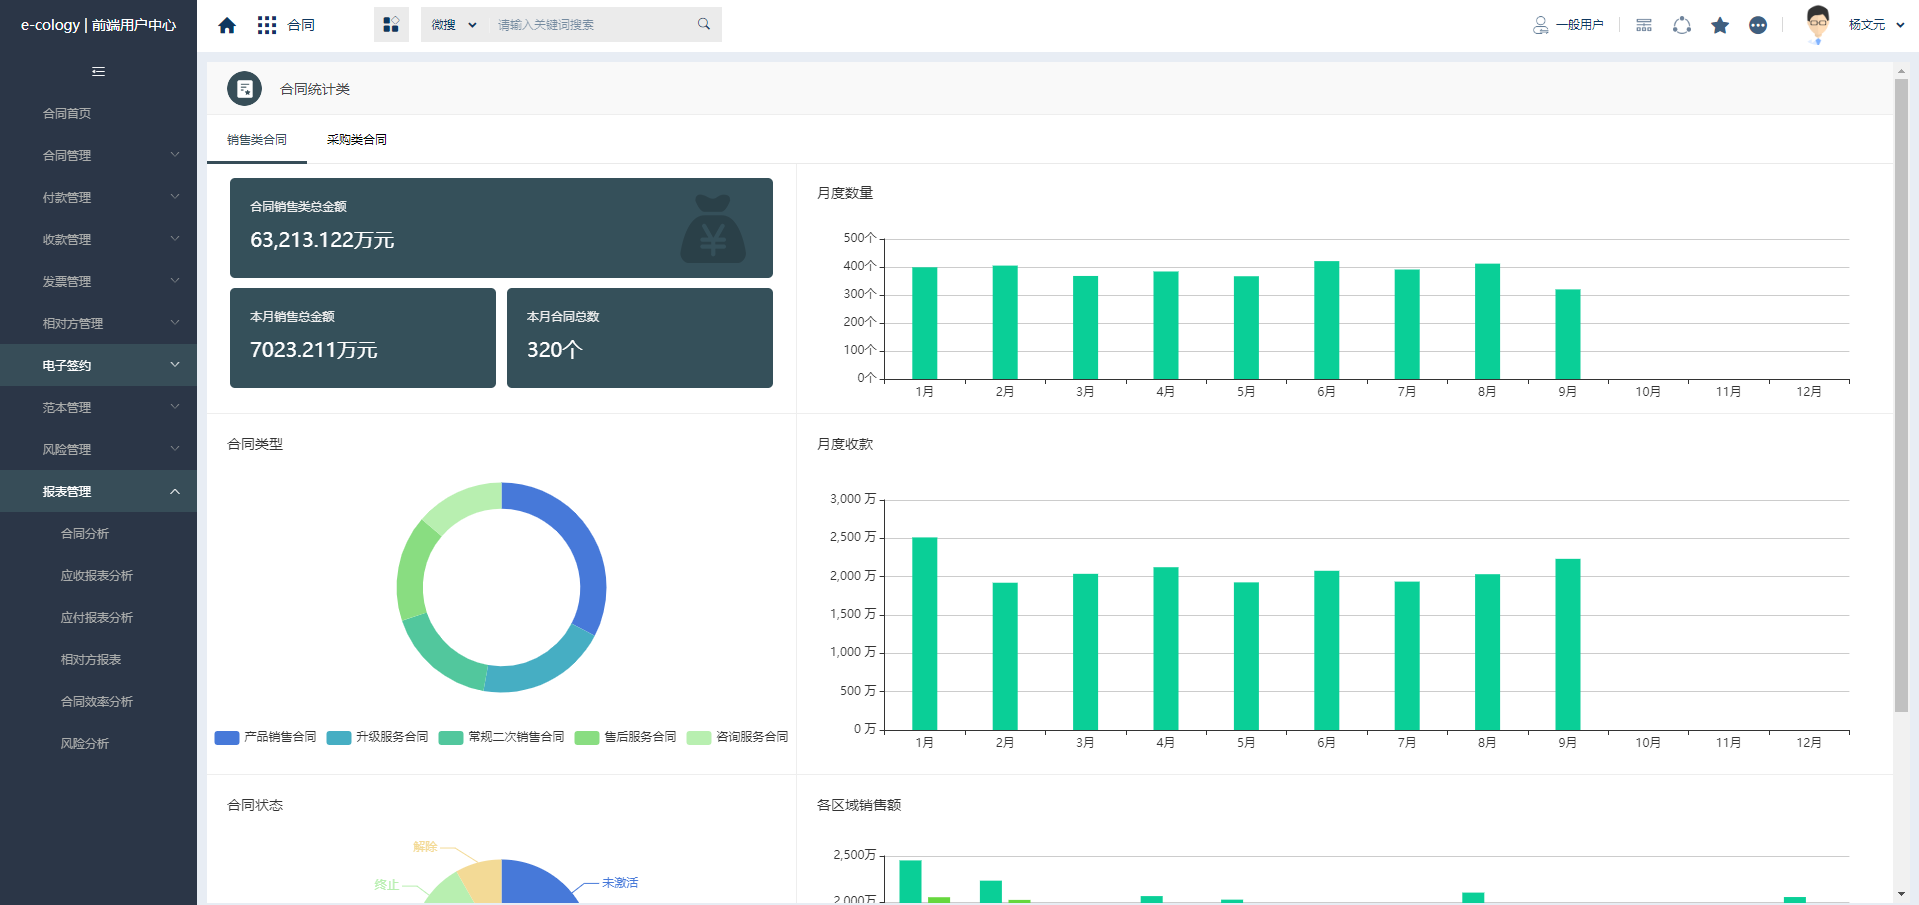Click the 合同销售类总金额 card

501,228
